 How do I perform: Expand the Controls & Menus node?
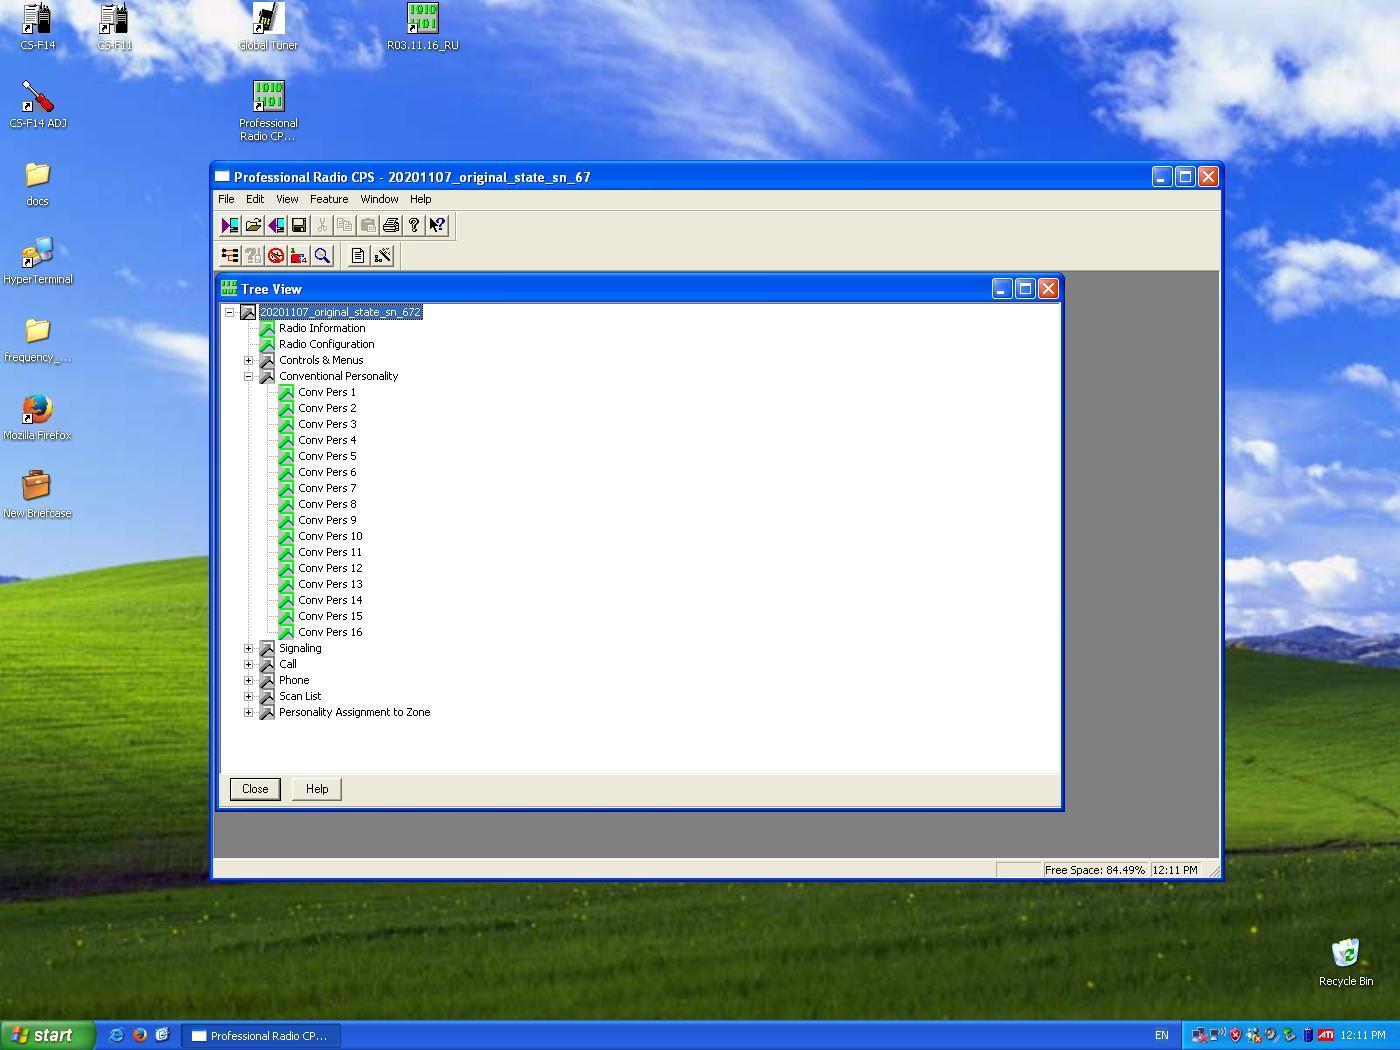tap(249, 360)
